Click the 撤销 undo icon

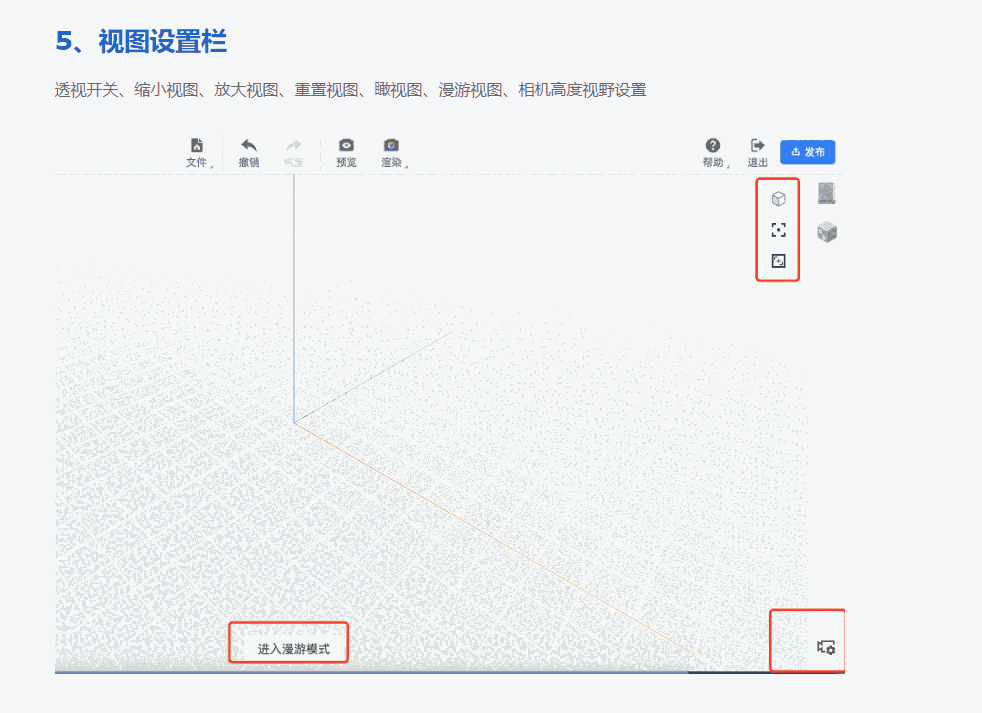point(247,146)
